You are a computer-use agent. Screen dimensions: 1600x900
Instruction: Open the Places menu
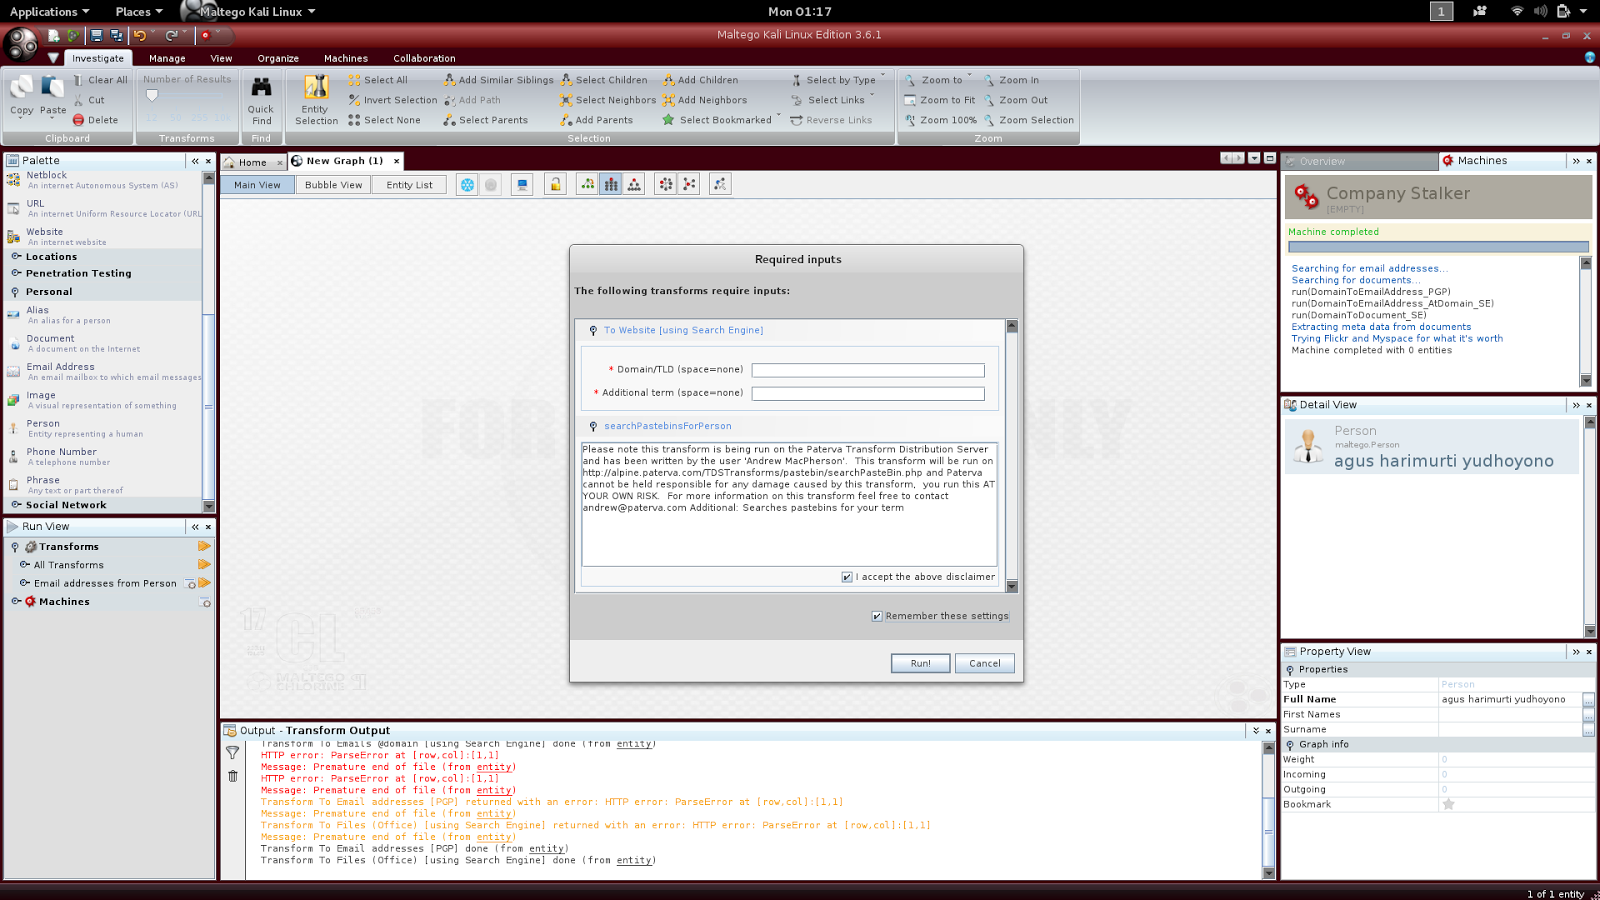tap(139, 12)
